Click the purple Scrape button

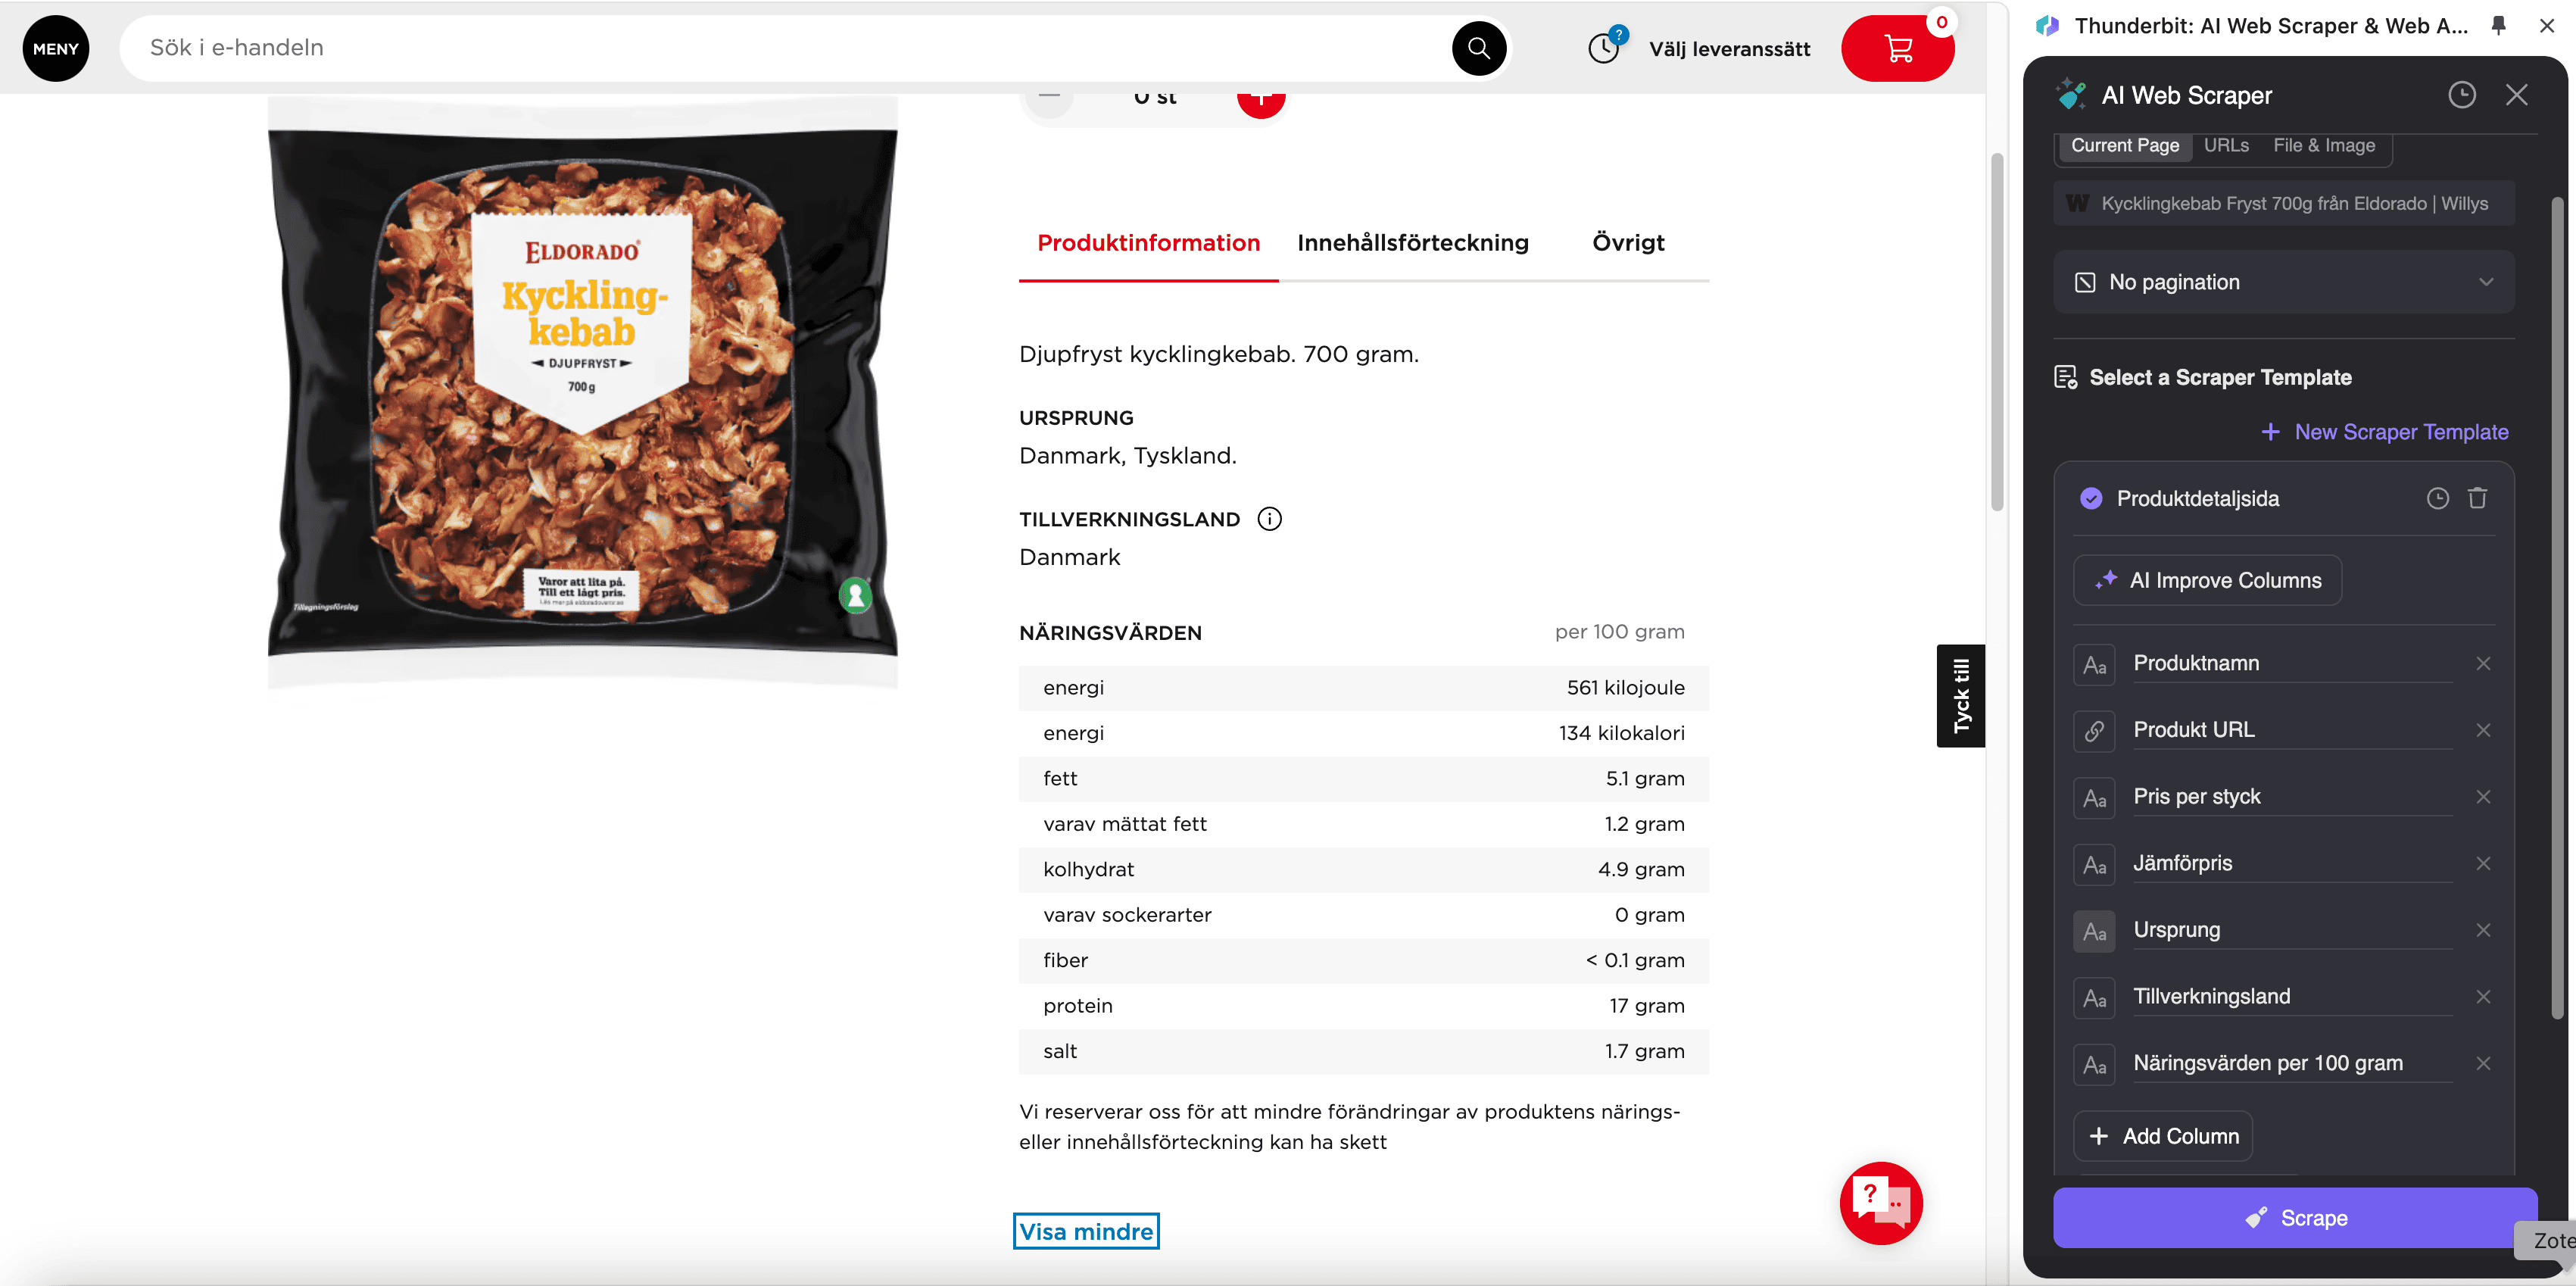point(2295,1217)
